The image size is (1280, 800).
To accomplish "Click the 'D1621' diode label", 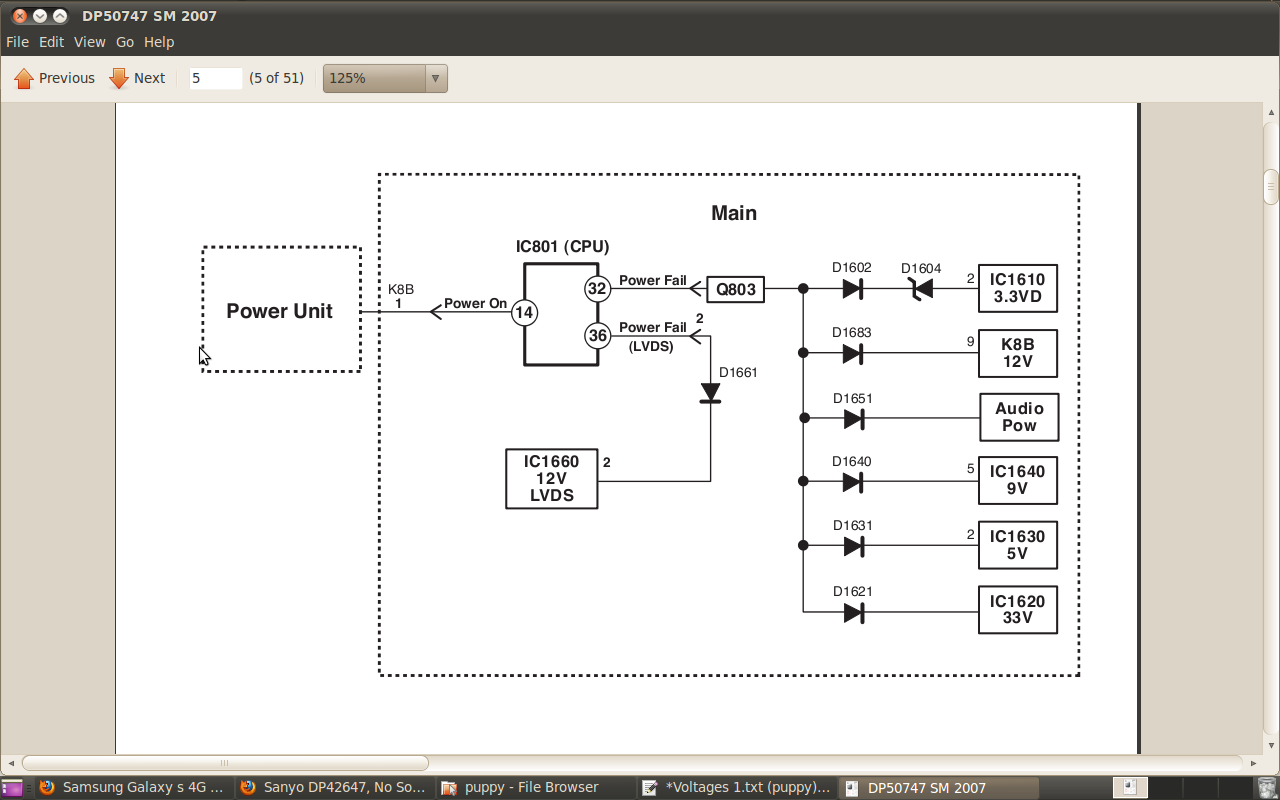I will [x=853, y=591].
